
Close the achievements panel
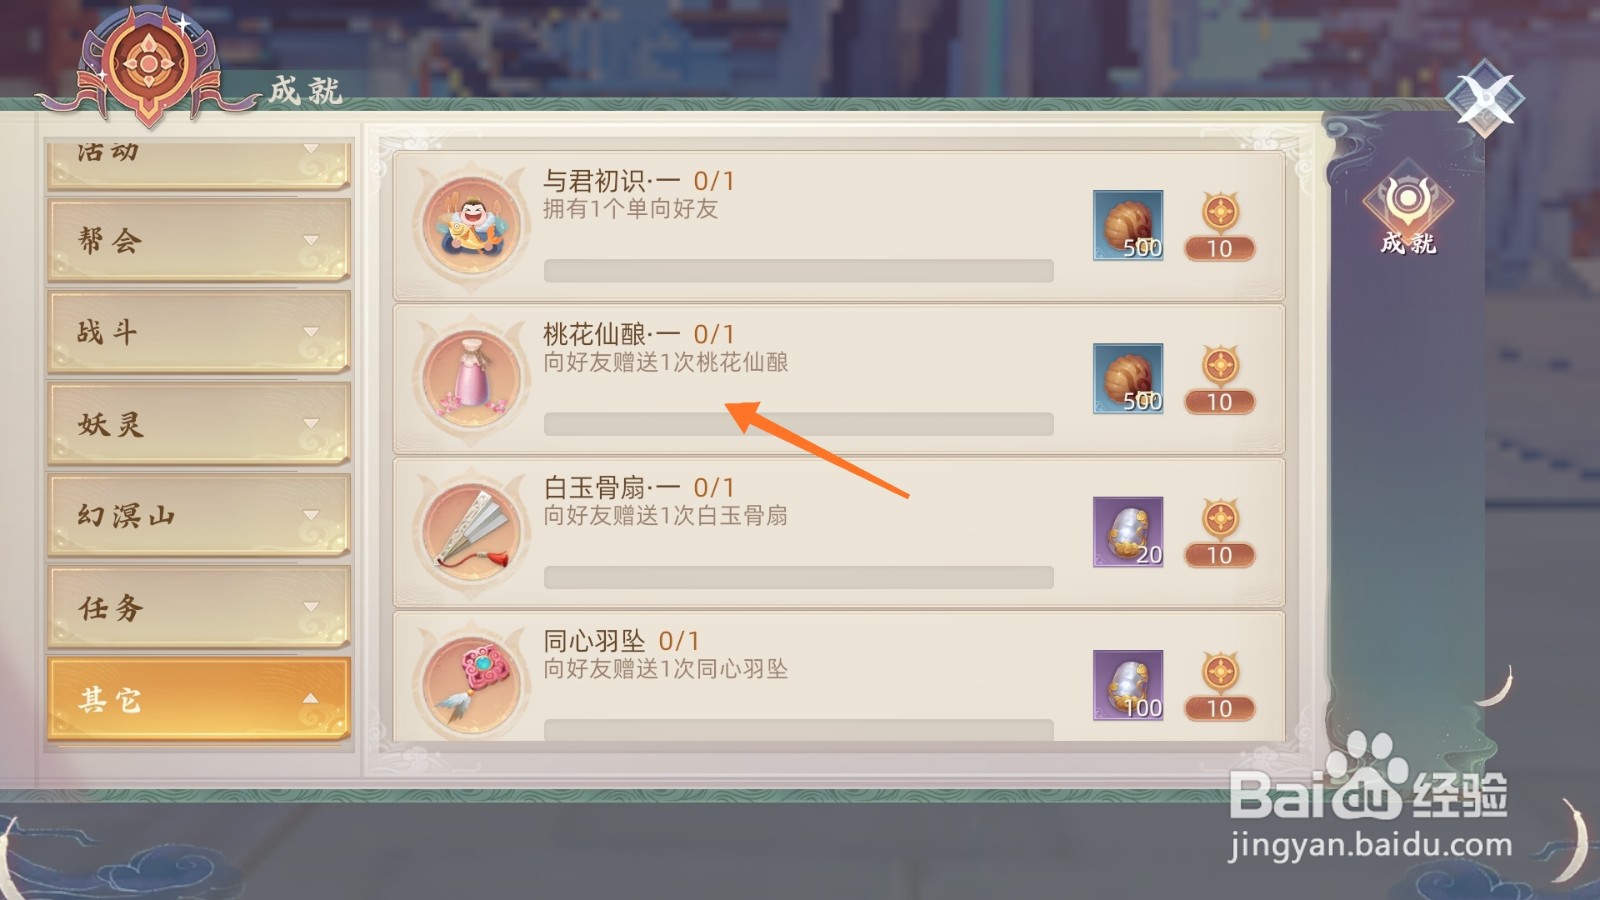point(1485,98)
